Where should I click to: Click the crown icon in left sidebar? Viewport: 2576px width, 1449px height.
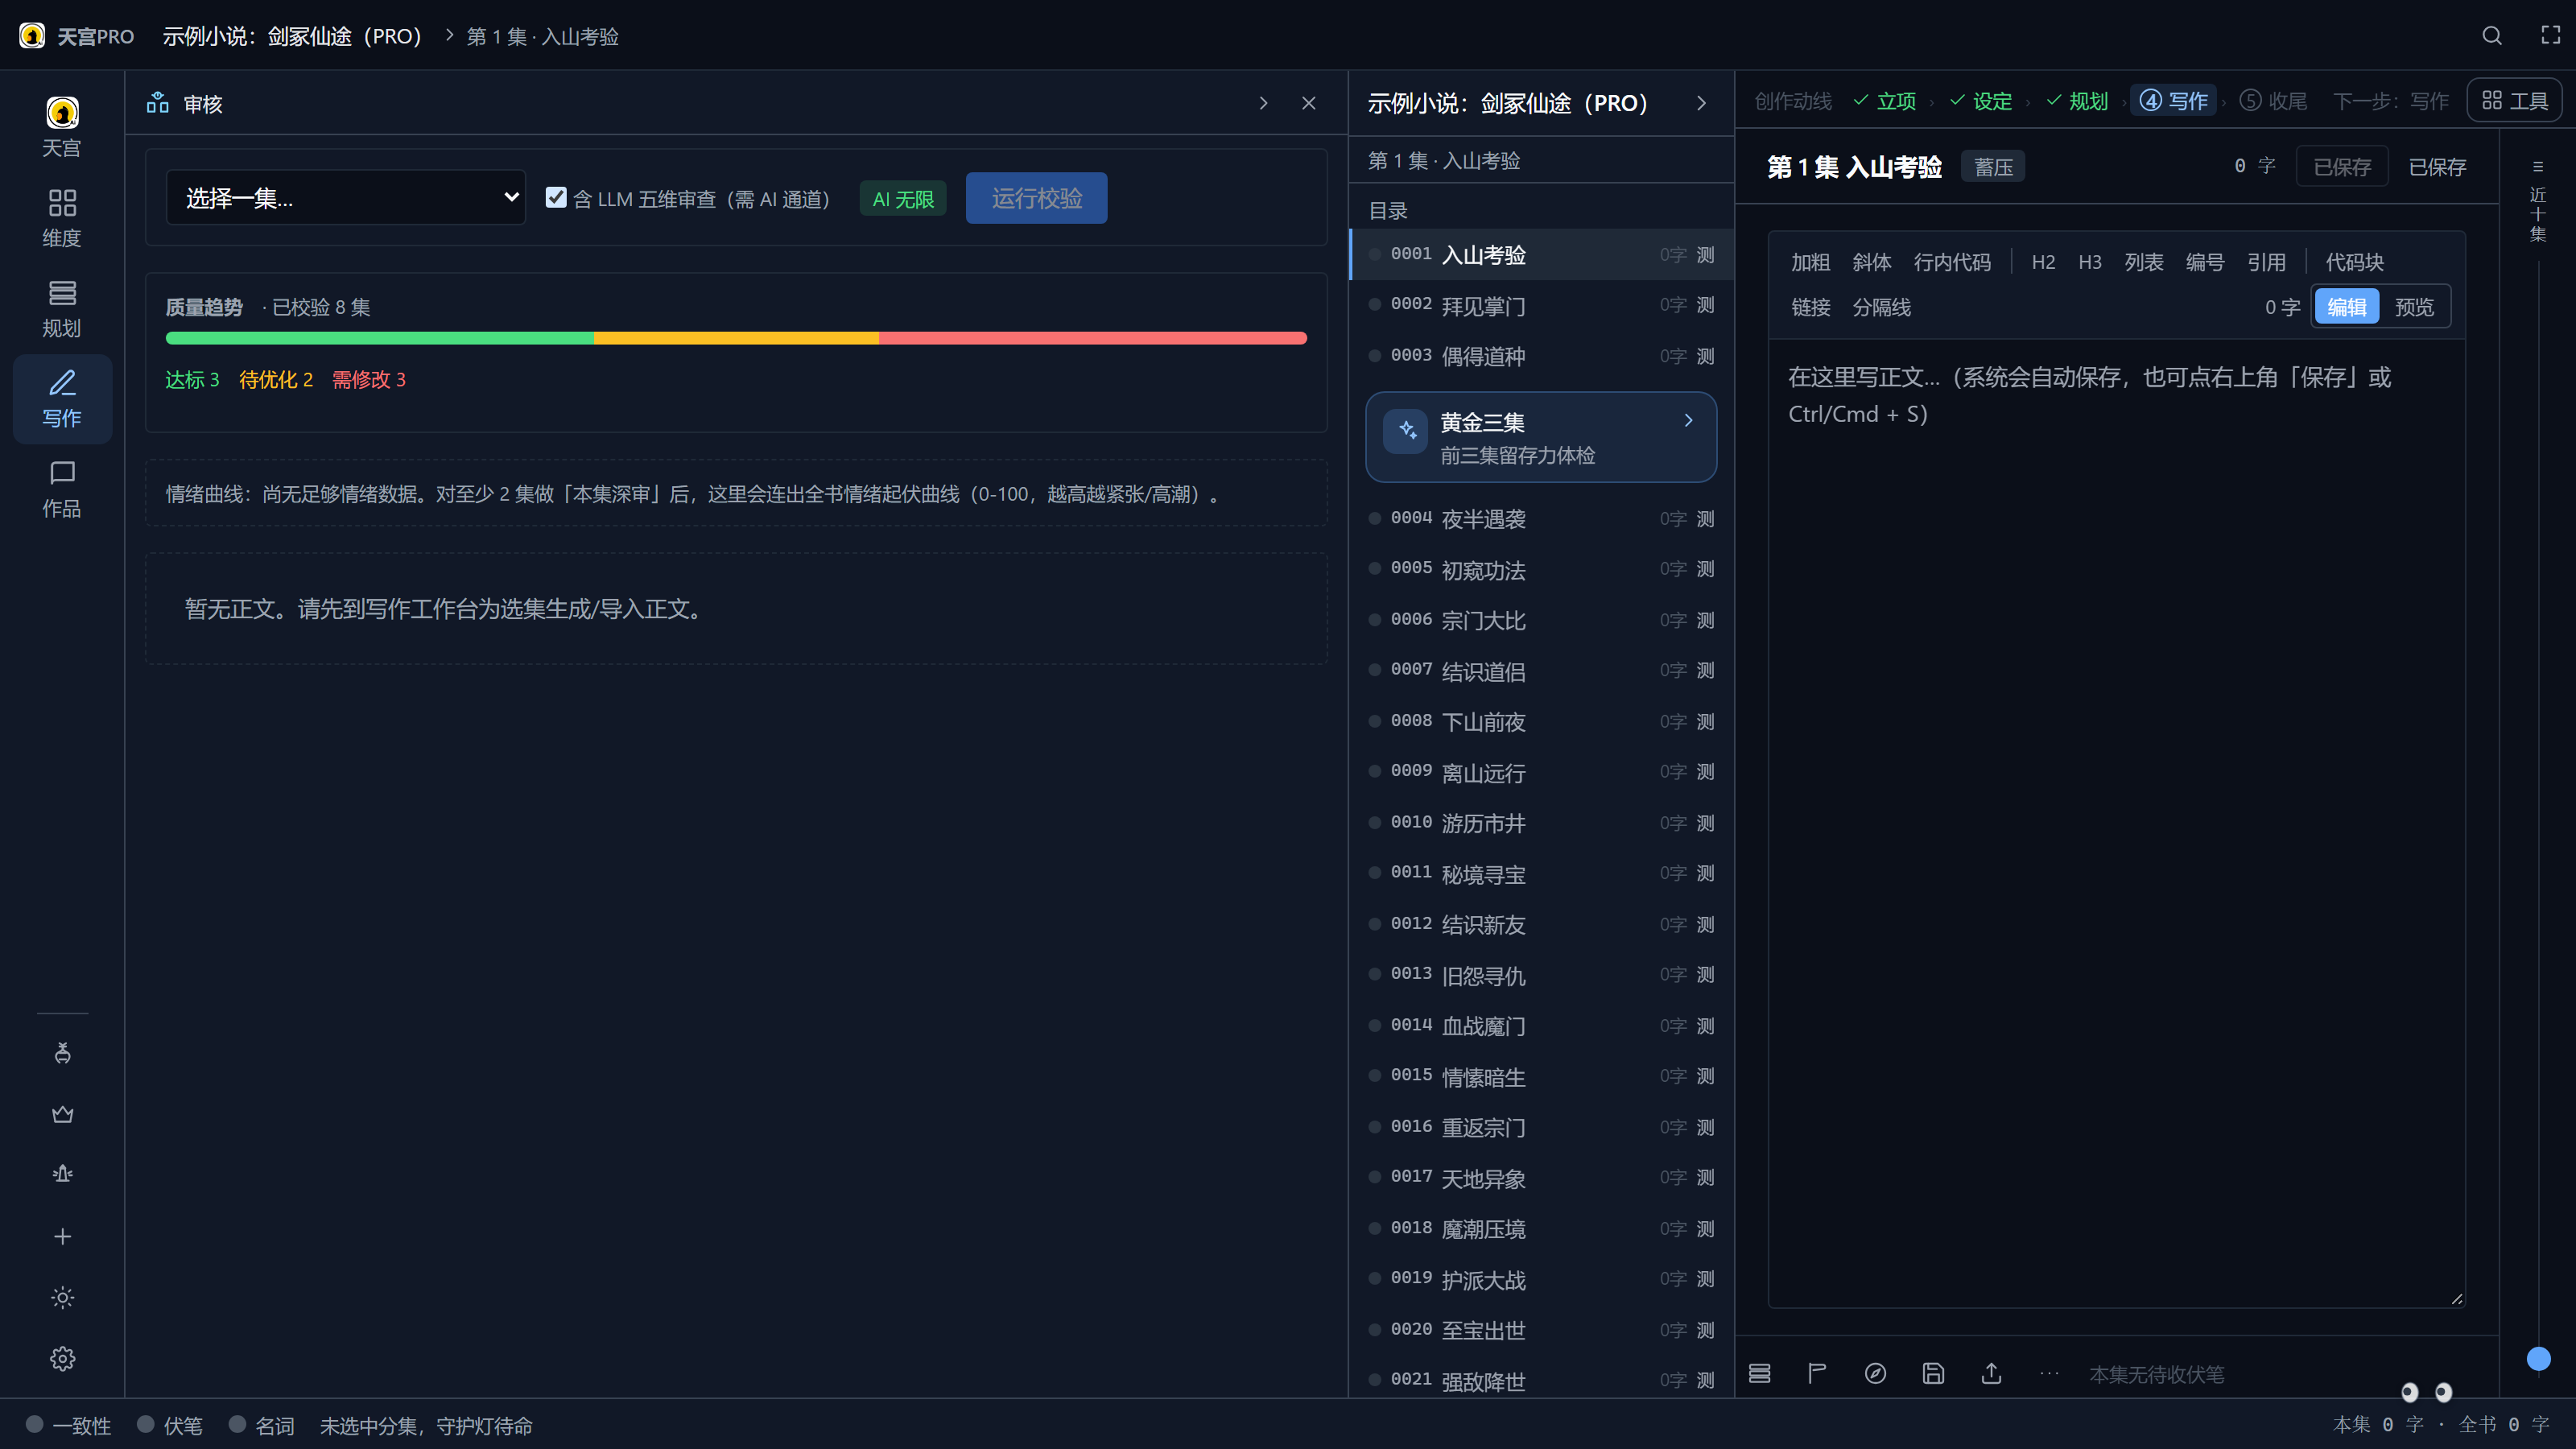click(63, 1114)
